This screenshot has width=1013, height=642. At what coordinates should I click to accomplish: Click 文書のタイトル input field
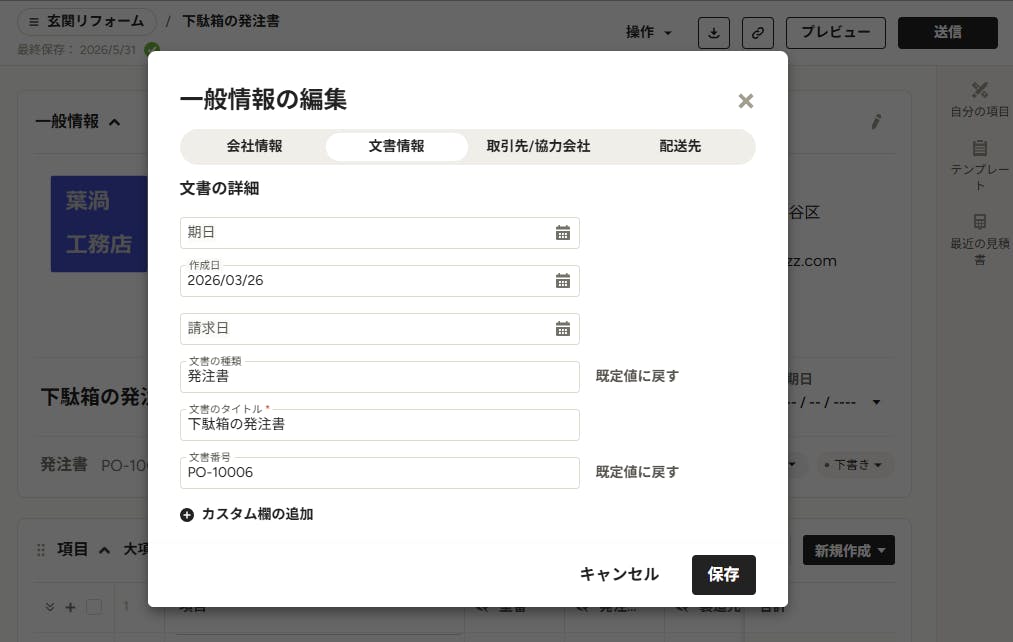point(380,425)
